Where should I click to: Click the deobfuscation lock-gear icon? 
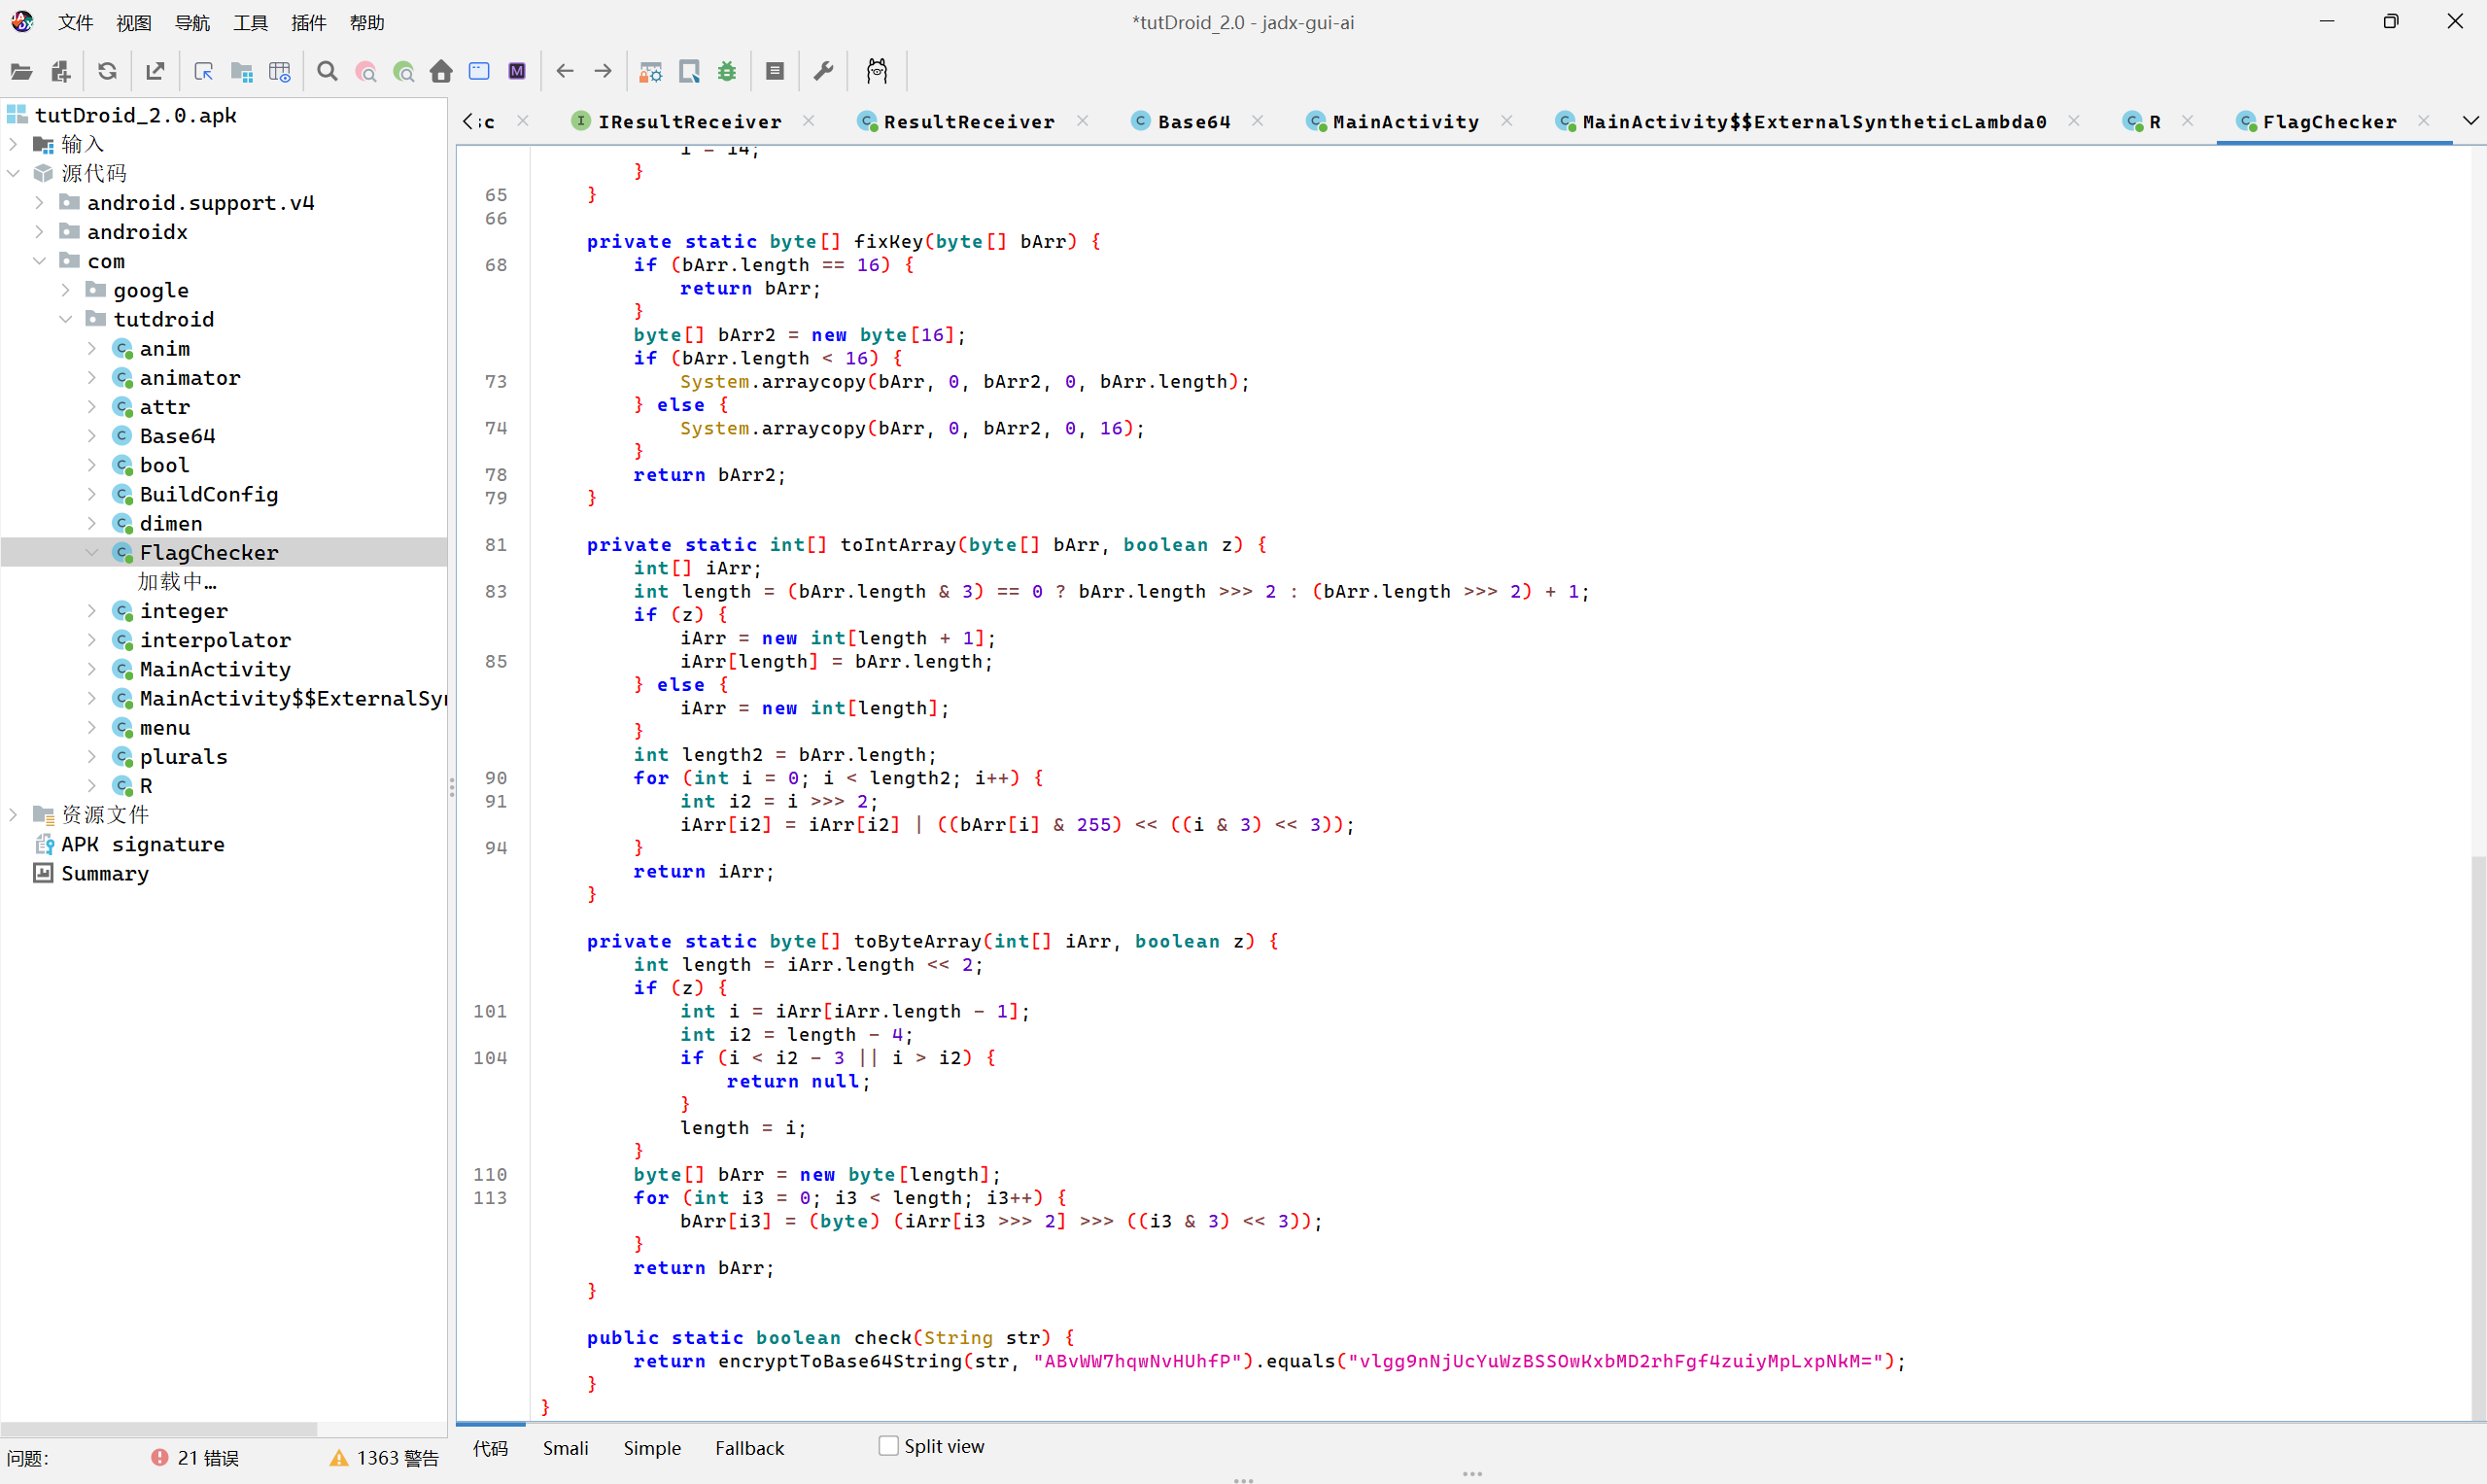tap(651, 71)
